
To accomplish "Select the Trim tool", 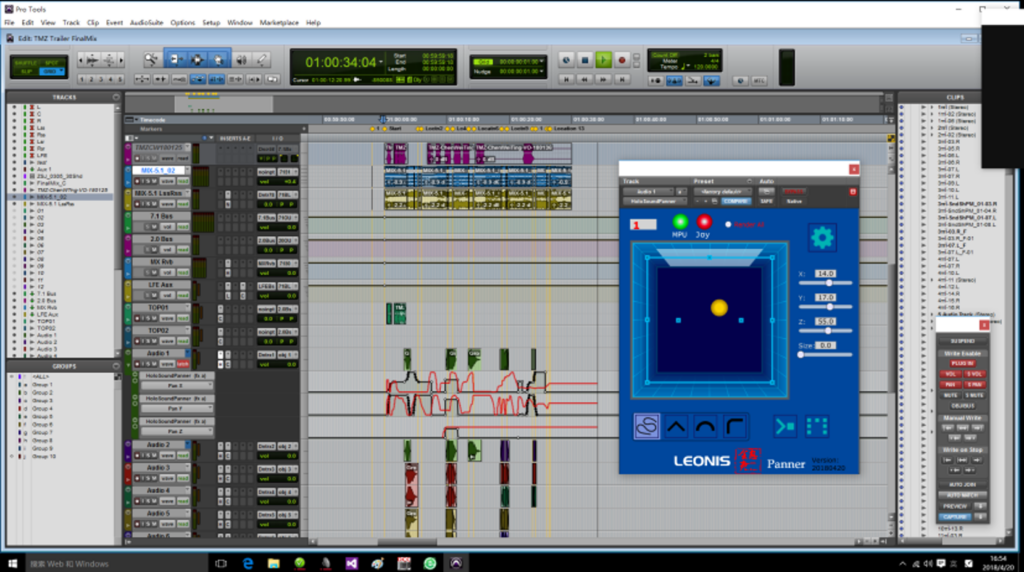I will pos(174,60).
